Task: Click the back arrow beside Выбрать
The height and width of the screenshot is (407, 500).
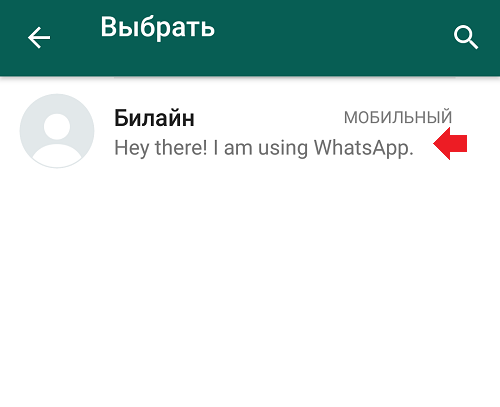Action: click(x=39, y=38)
